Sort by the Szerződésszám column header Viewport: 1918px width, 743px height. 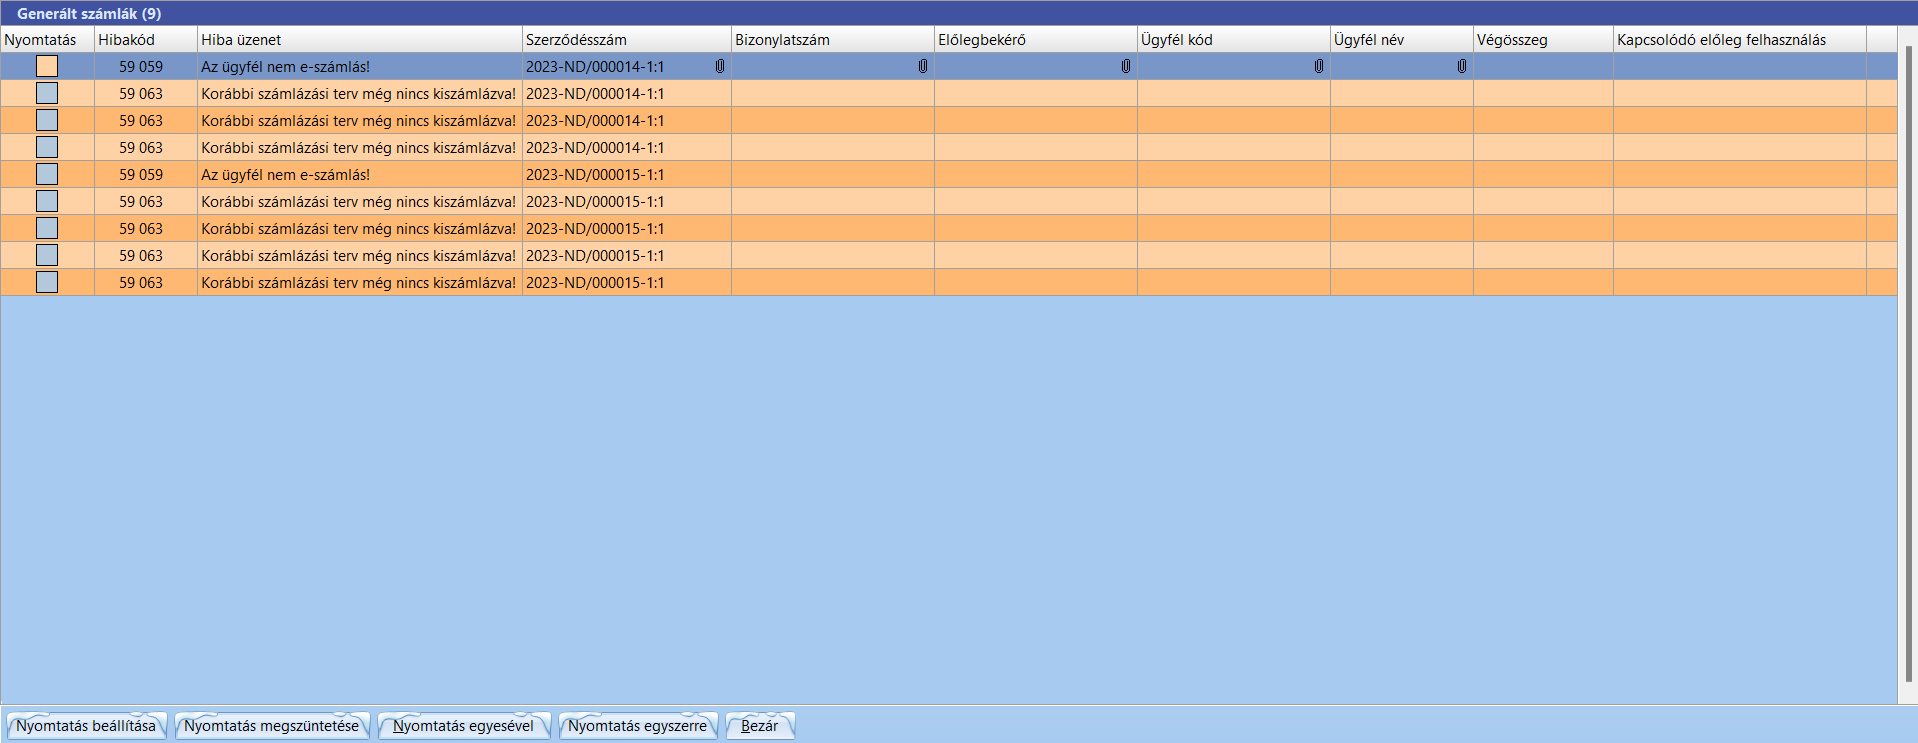point(627,40)
